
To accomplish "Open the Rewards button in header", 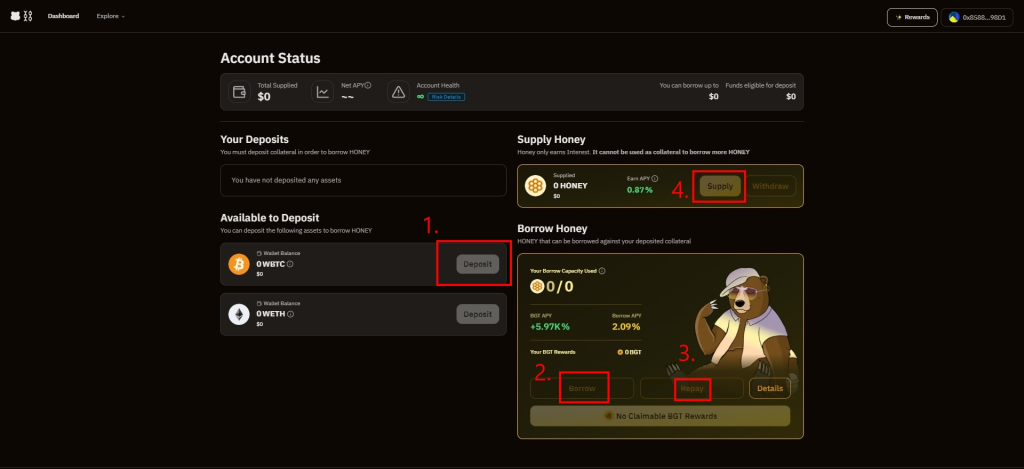I will 911,17.
